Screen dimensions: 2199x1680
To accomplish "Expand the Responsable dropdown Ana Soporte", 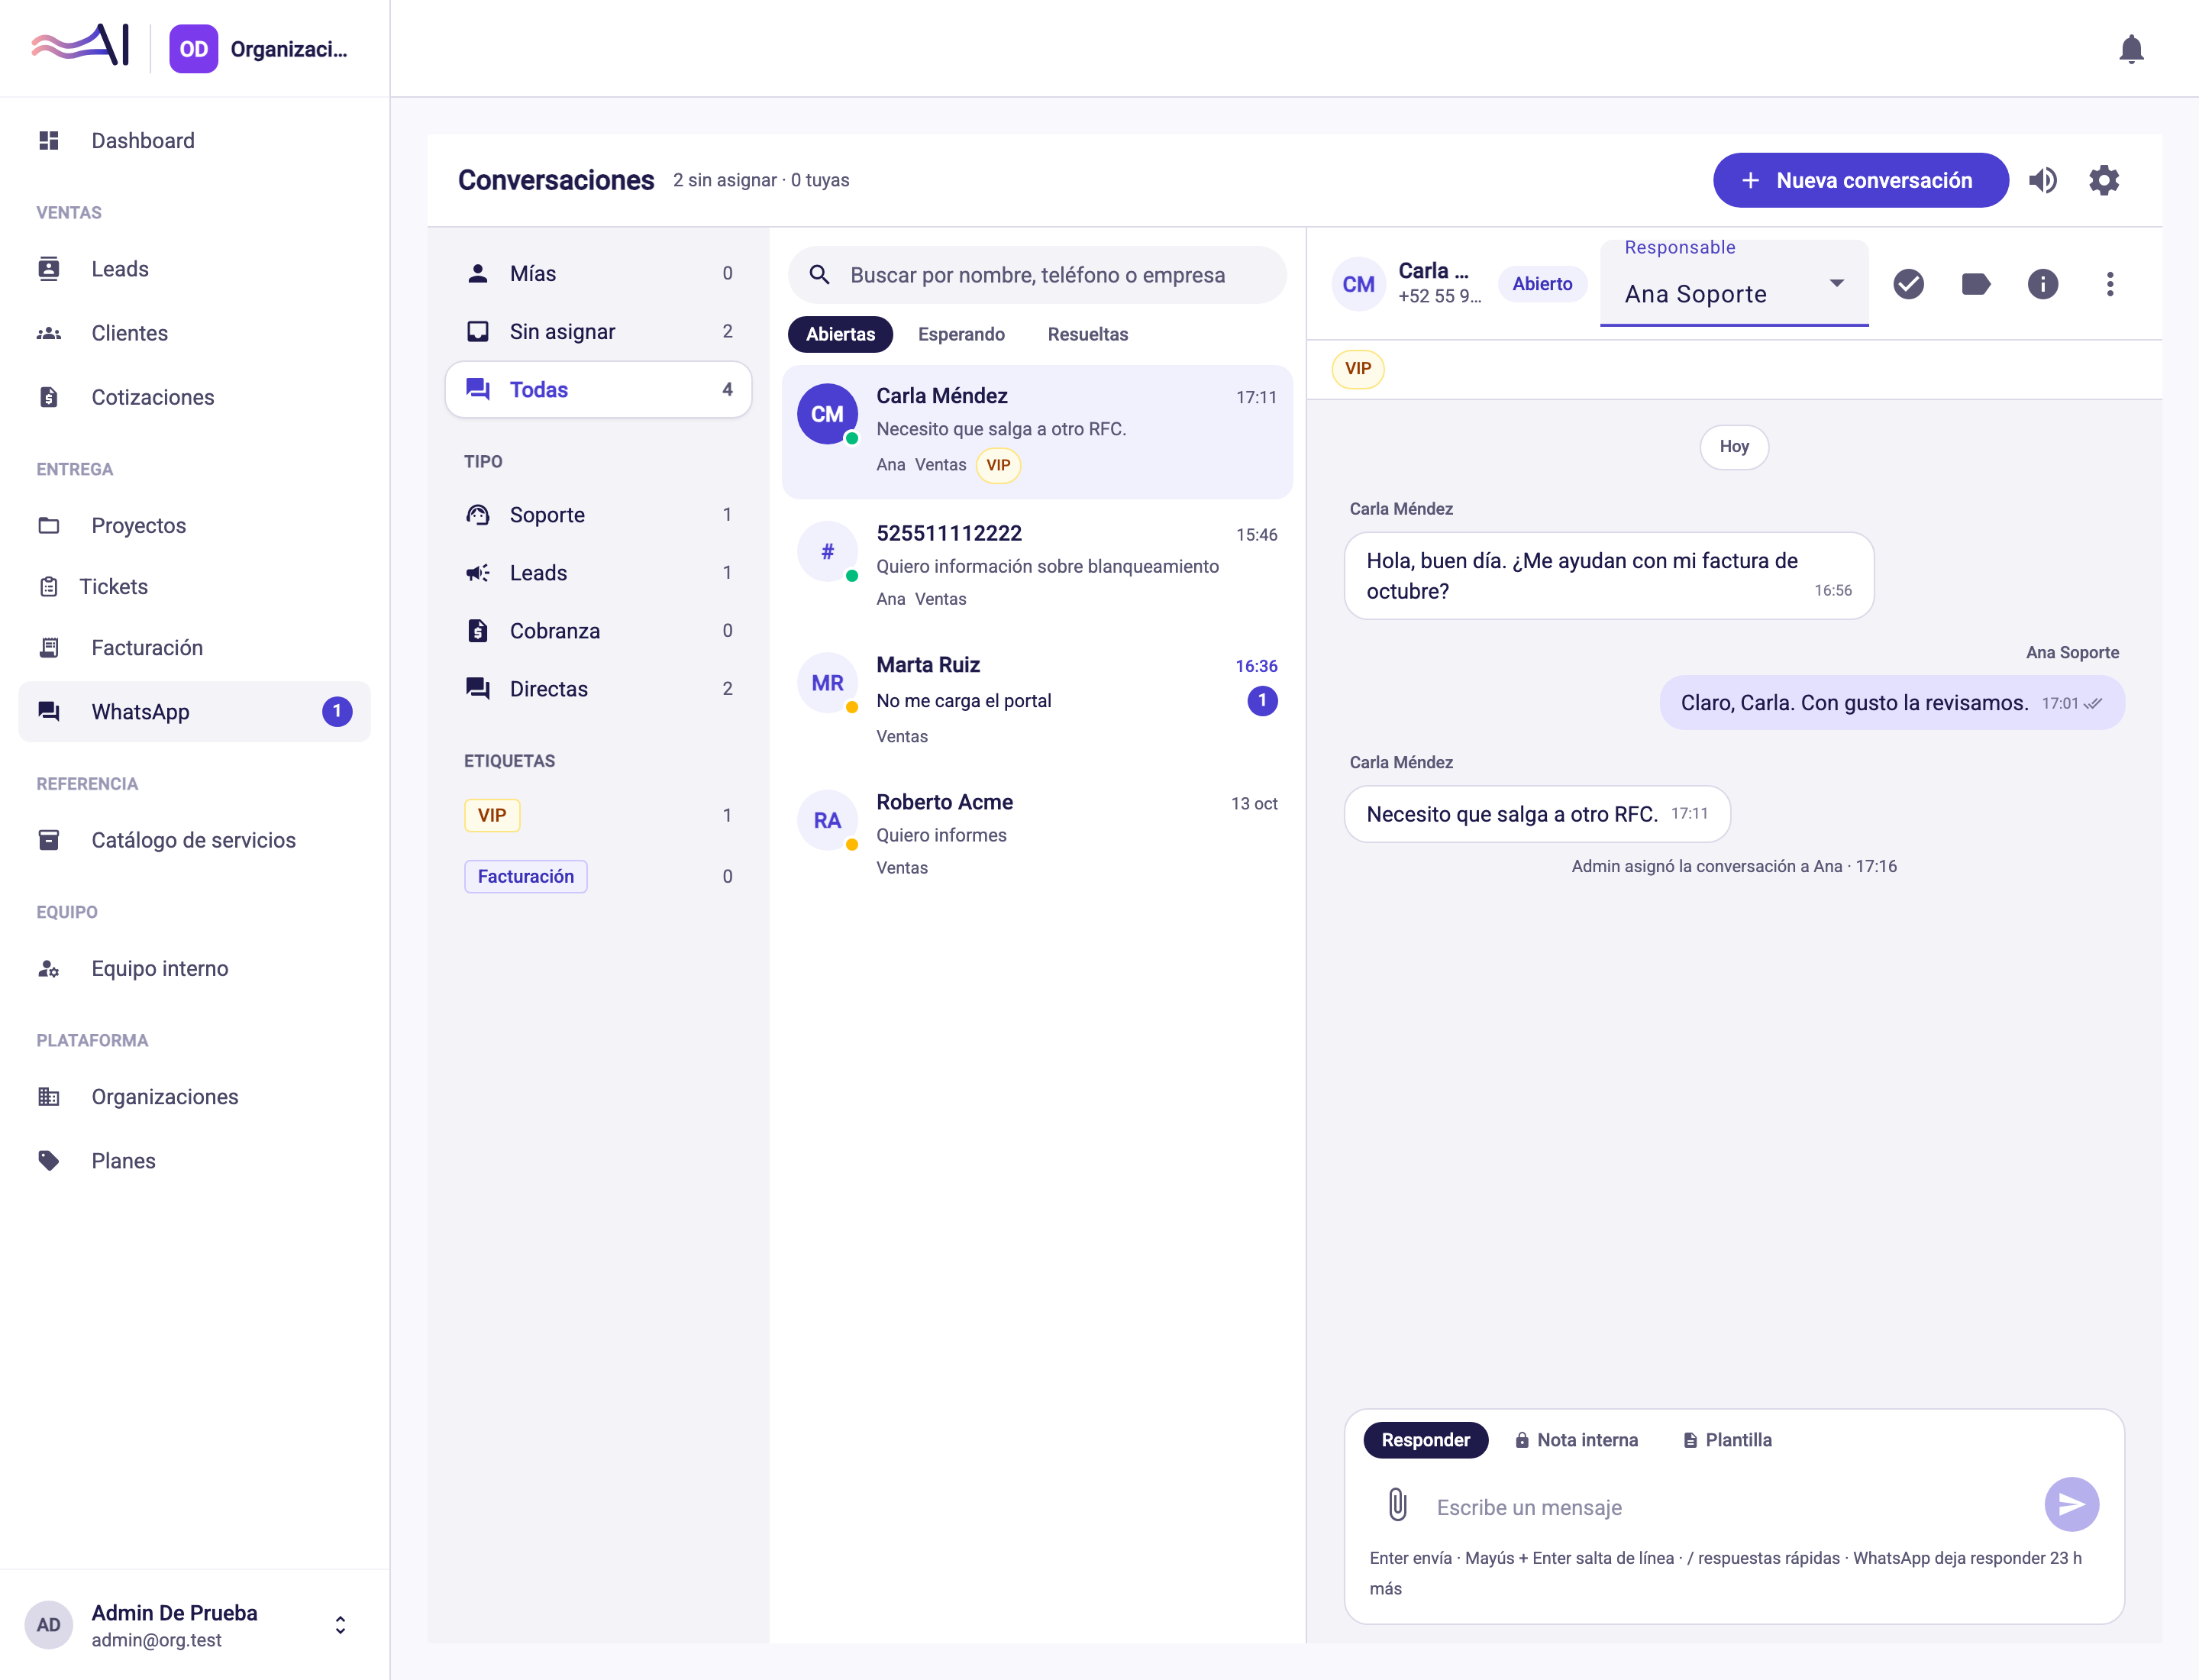I will (x=1733, y=284).
